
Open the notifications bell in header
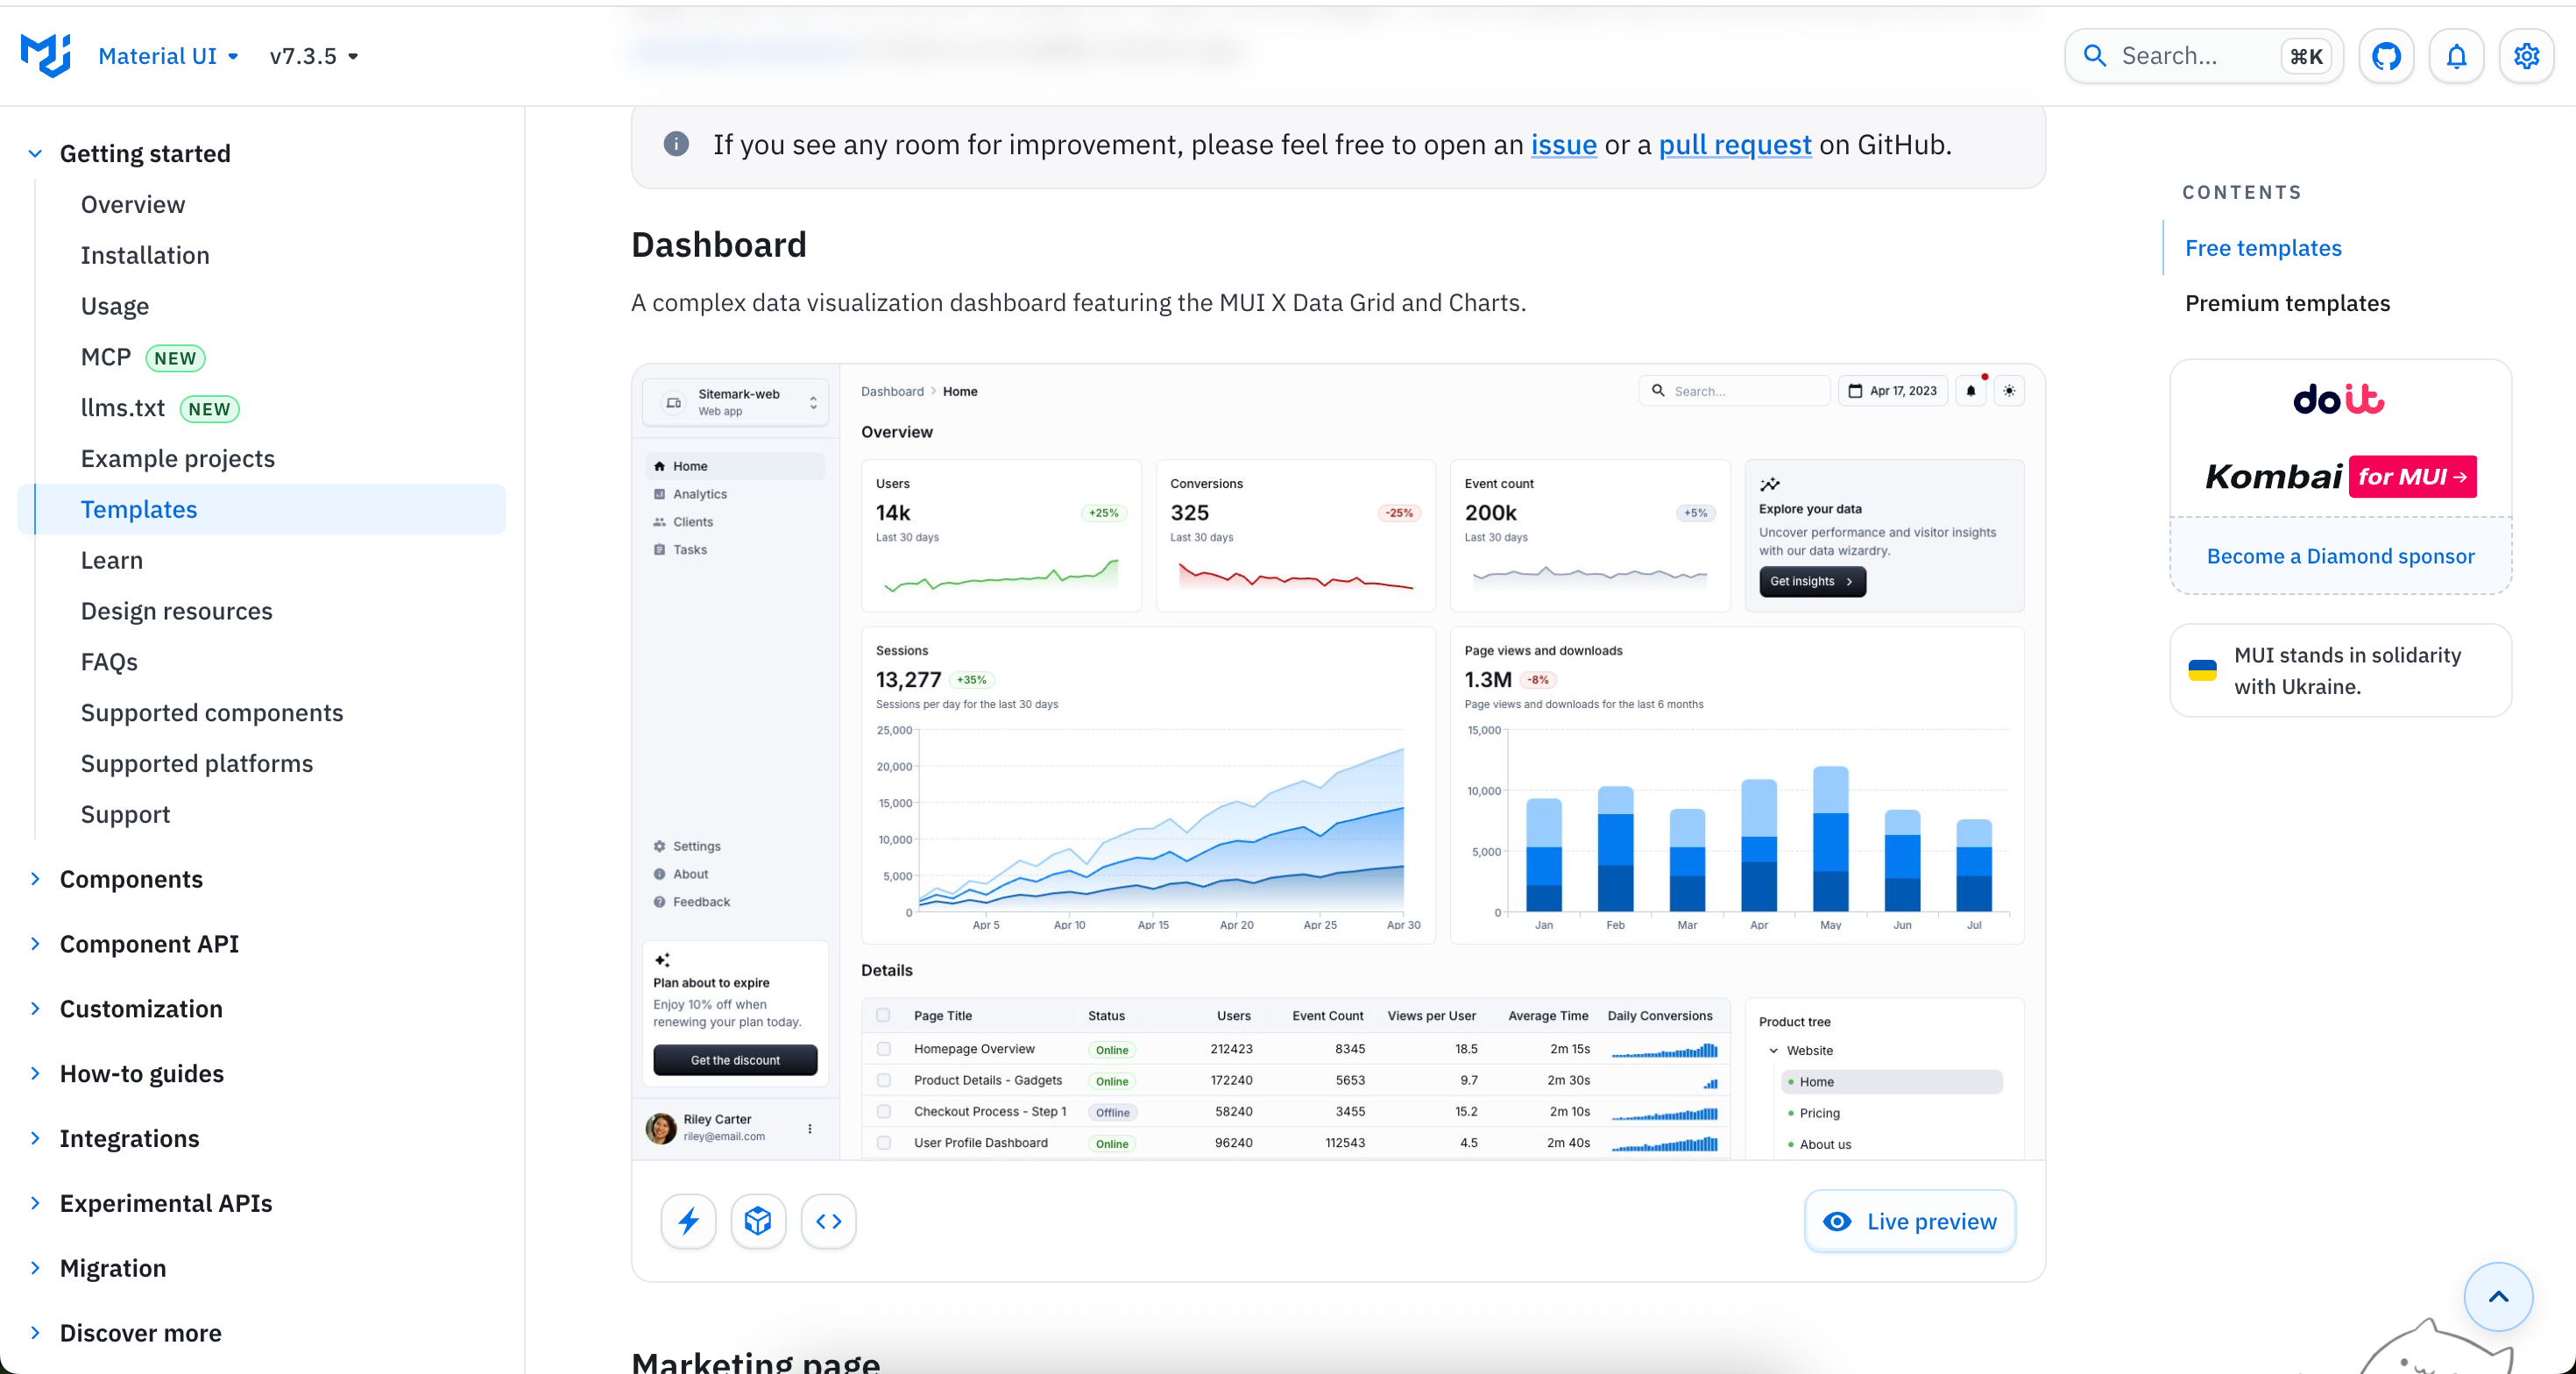(x=2456, y=56)
